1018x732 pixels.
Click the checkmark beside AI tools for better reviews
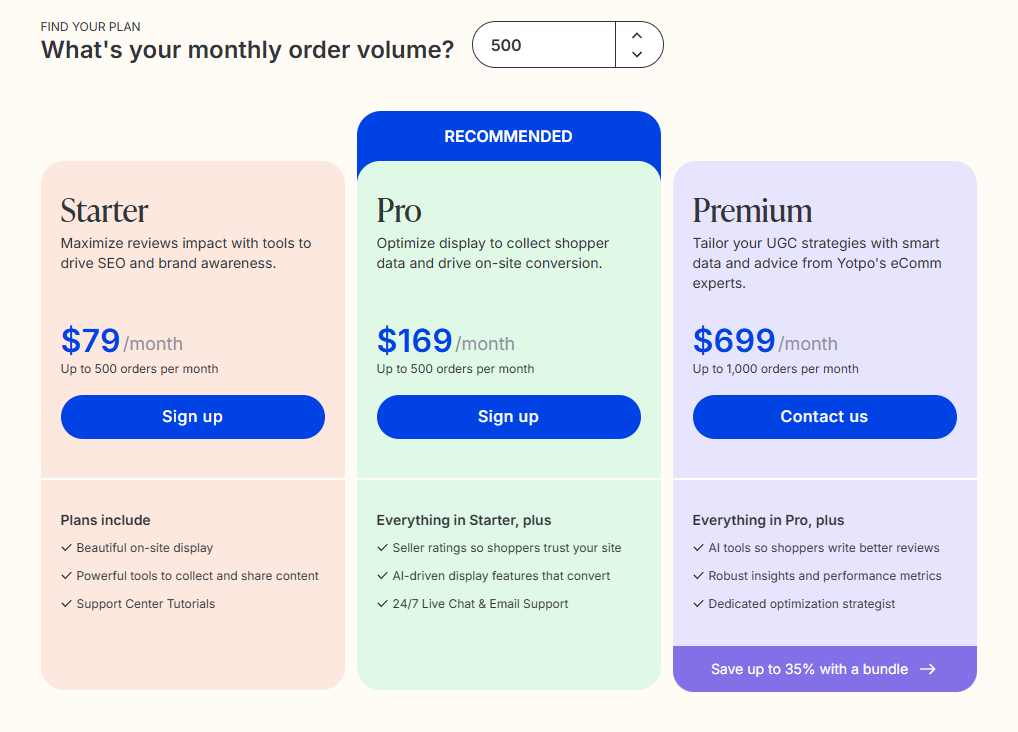(x=698, y=548)
